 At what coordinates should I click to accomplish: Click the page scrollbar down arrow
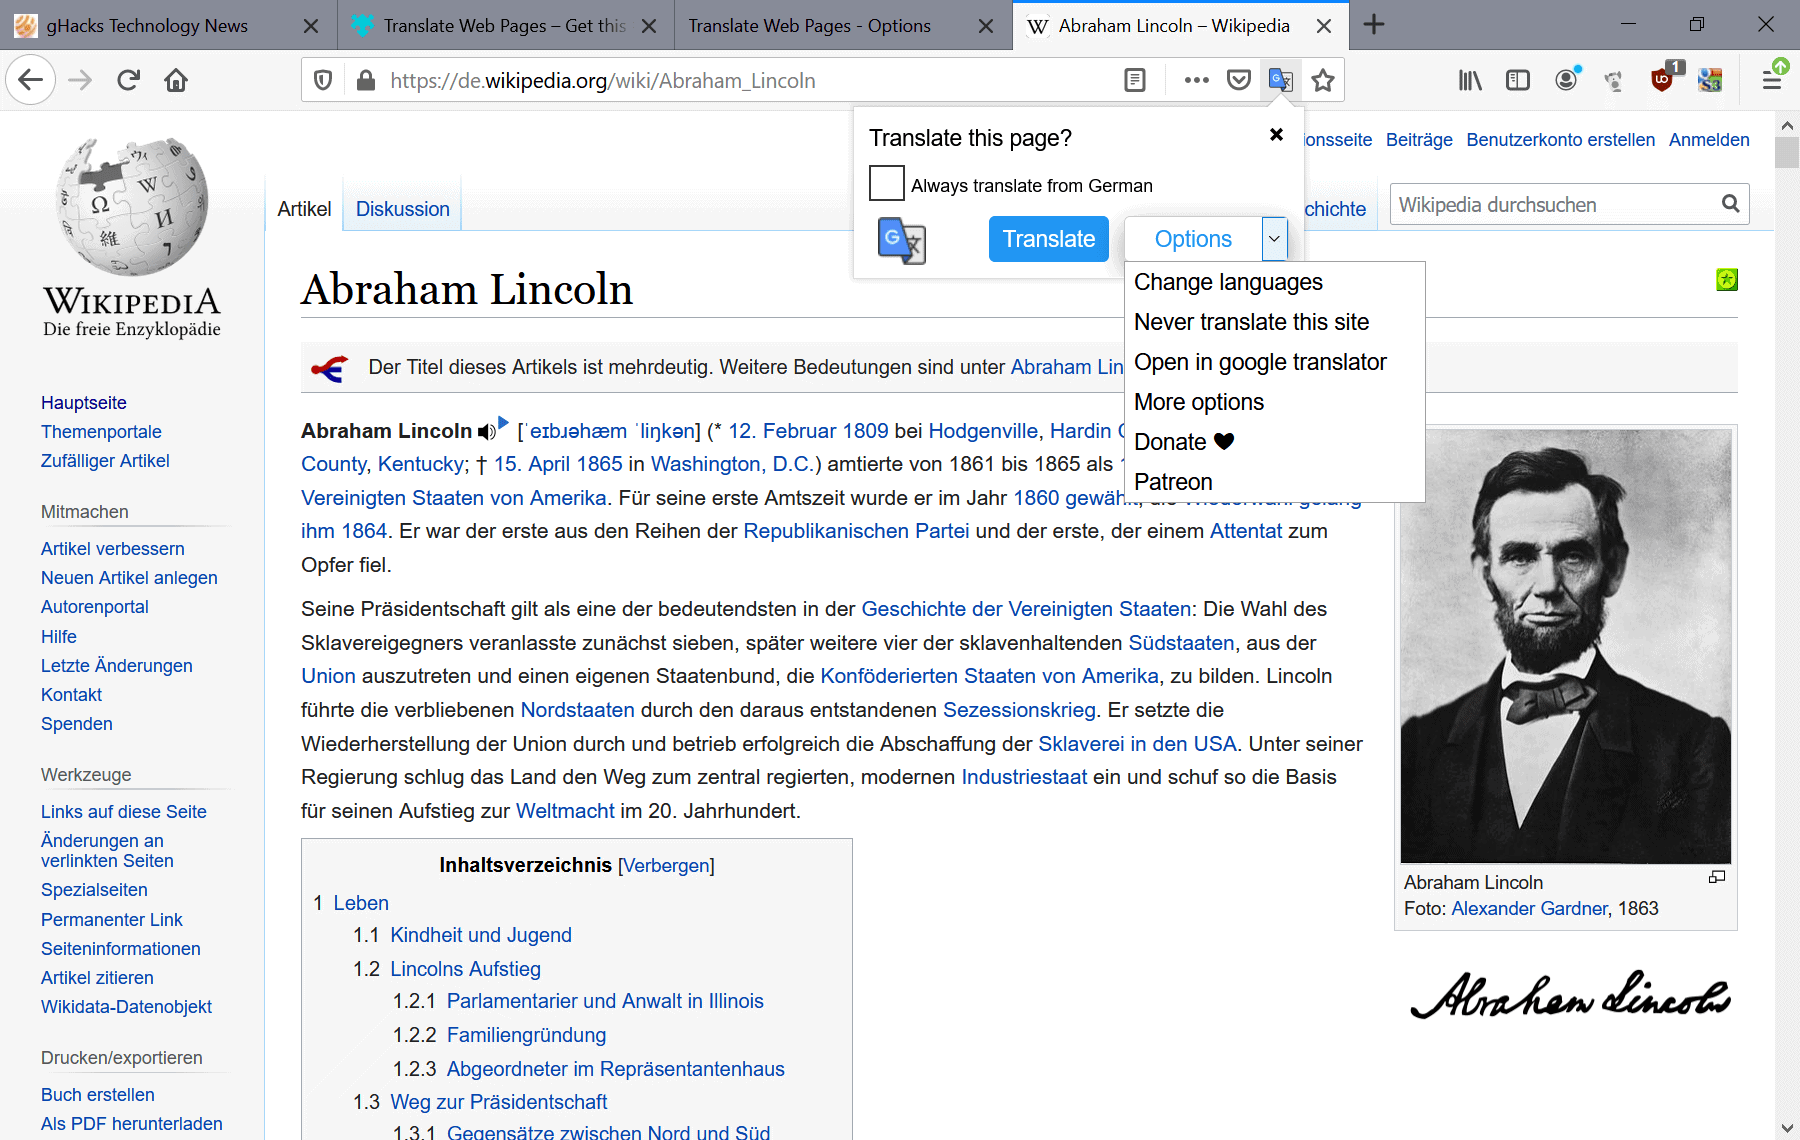tap(1787, 1128)
